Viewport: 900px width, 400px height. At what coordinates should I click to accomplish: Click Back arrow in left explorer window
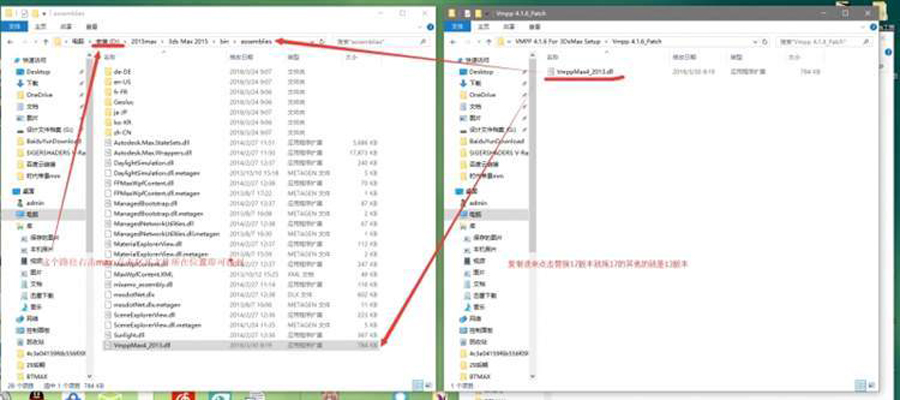point(11,41)
